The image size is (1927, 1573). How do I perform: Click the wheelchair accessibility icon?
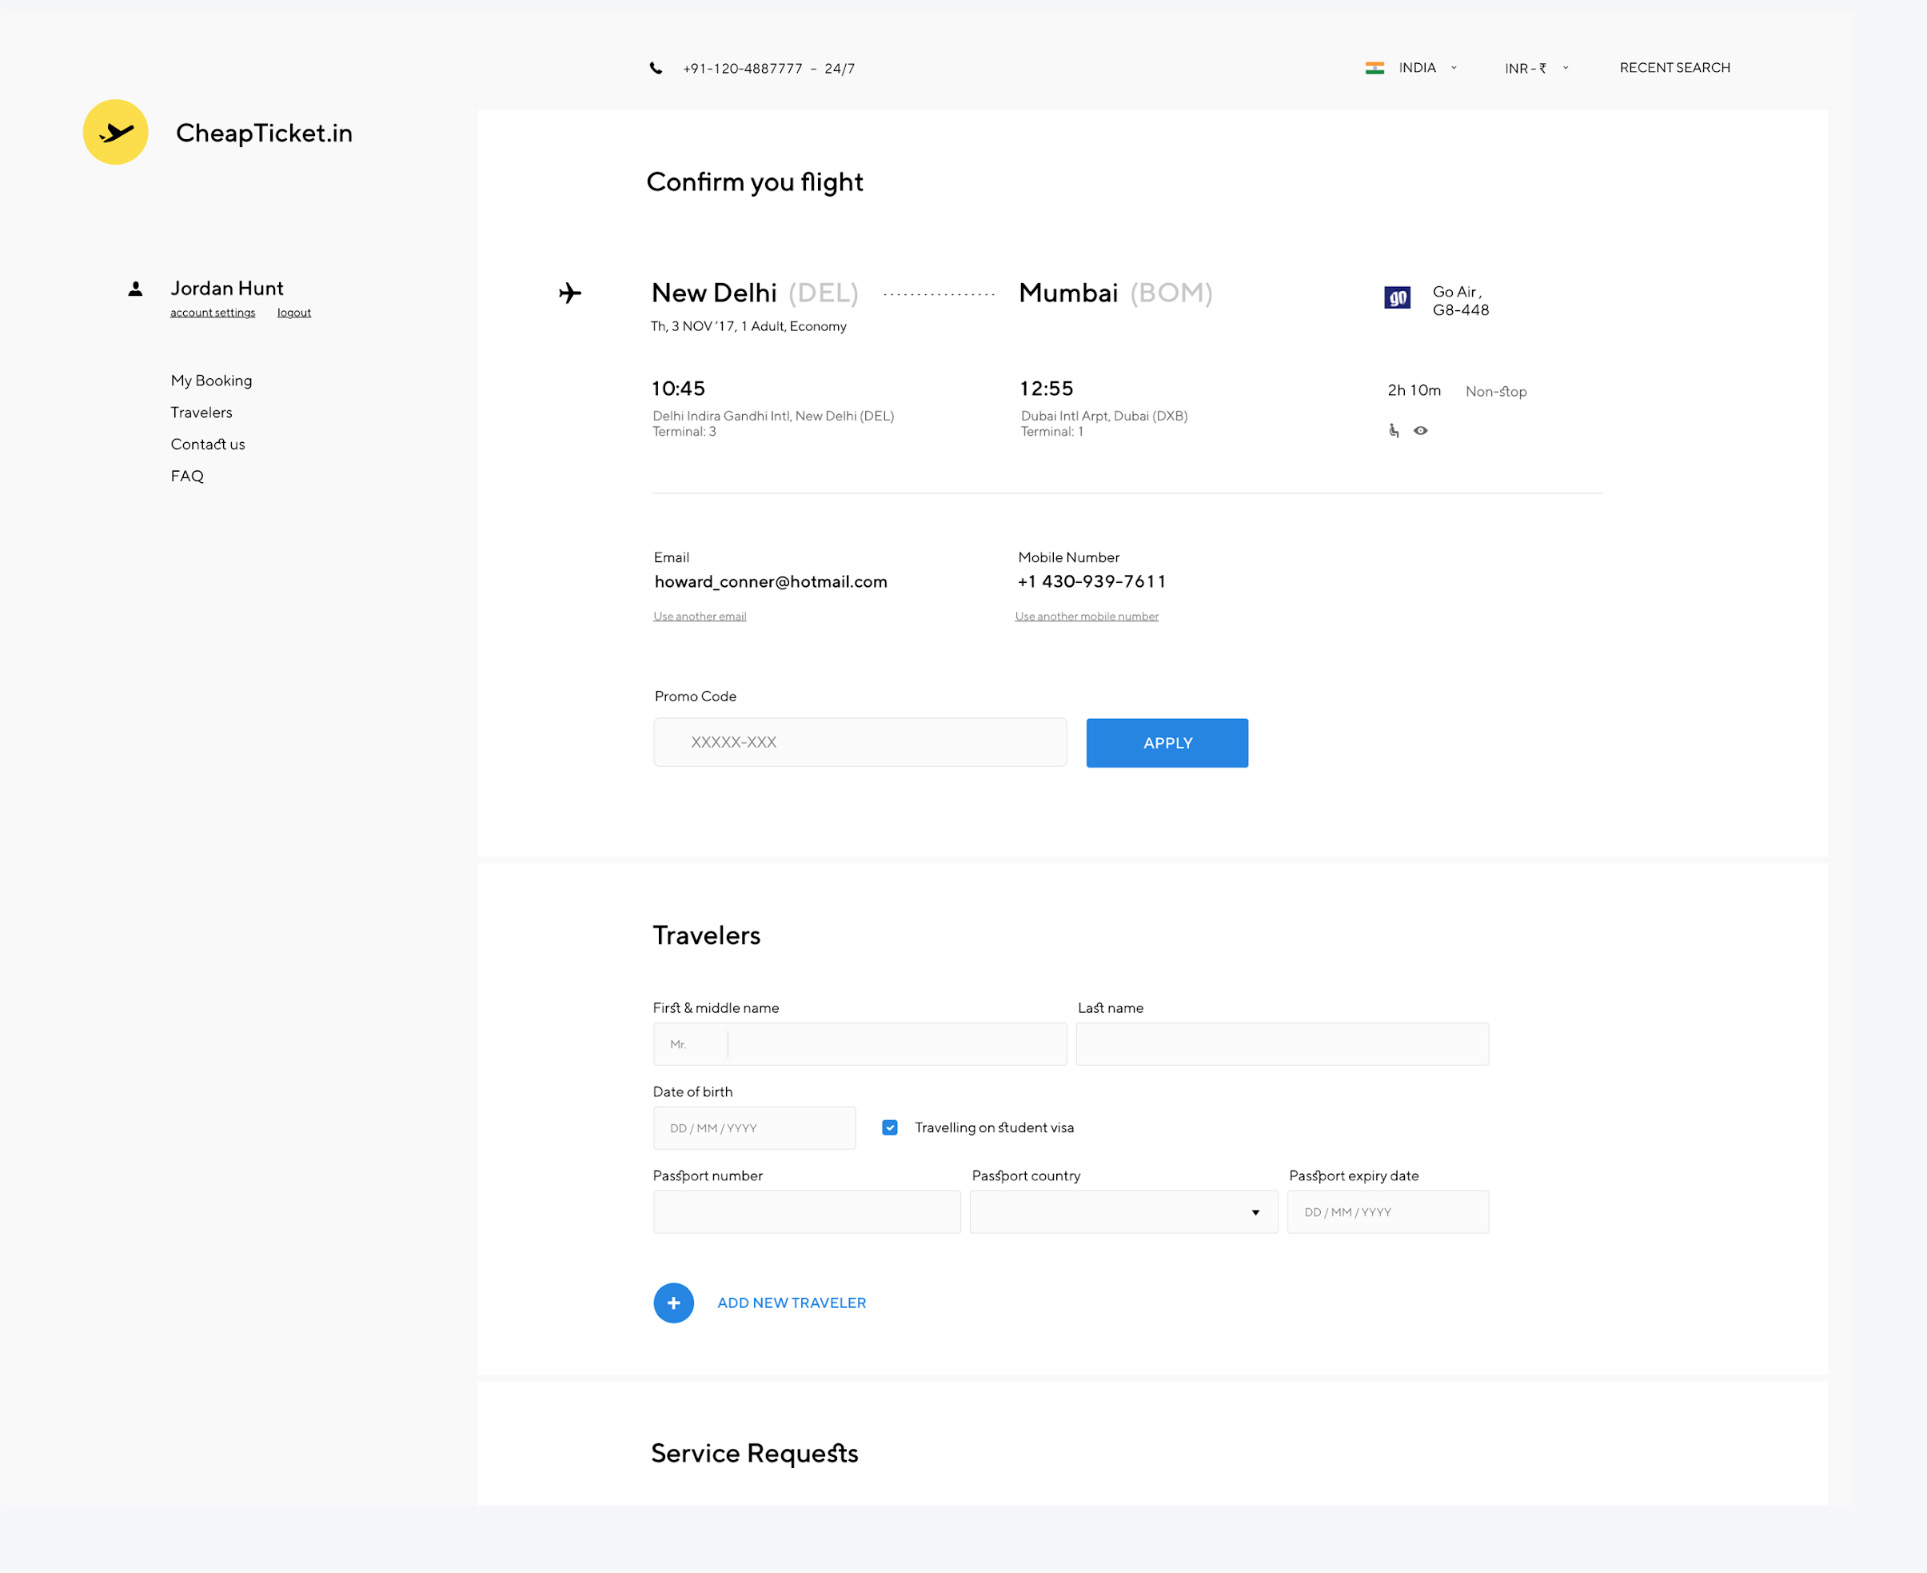tap(1393, 430)
